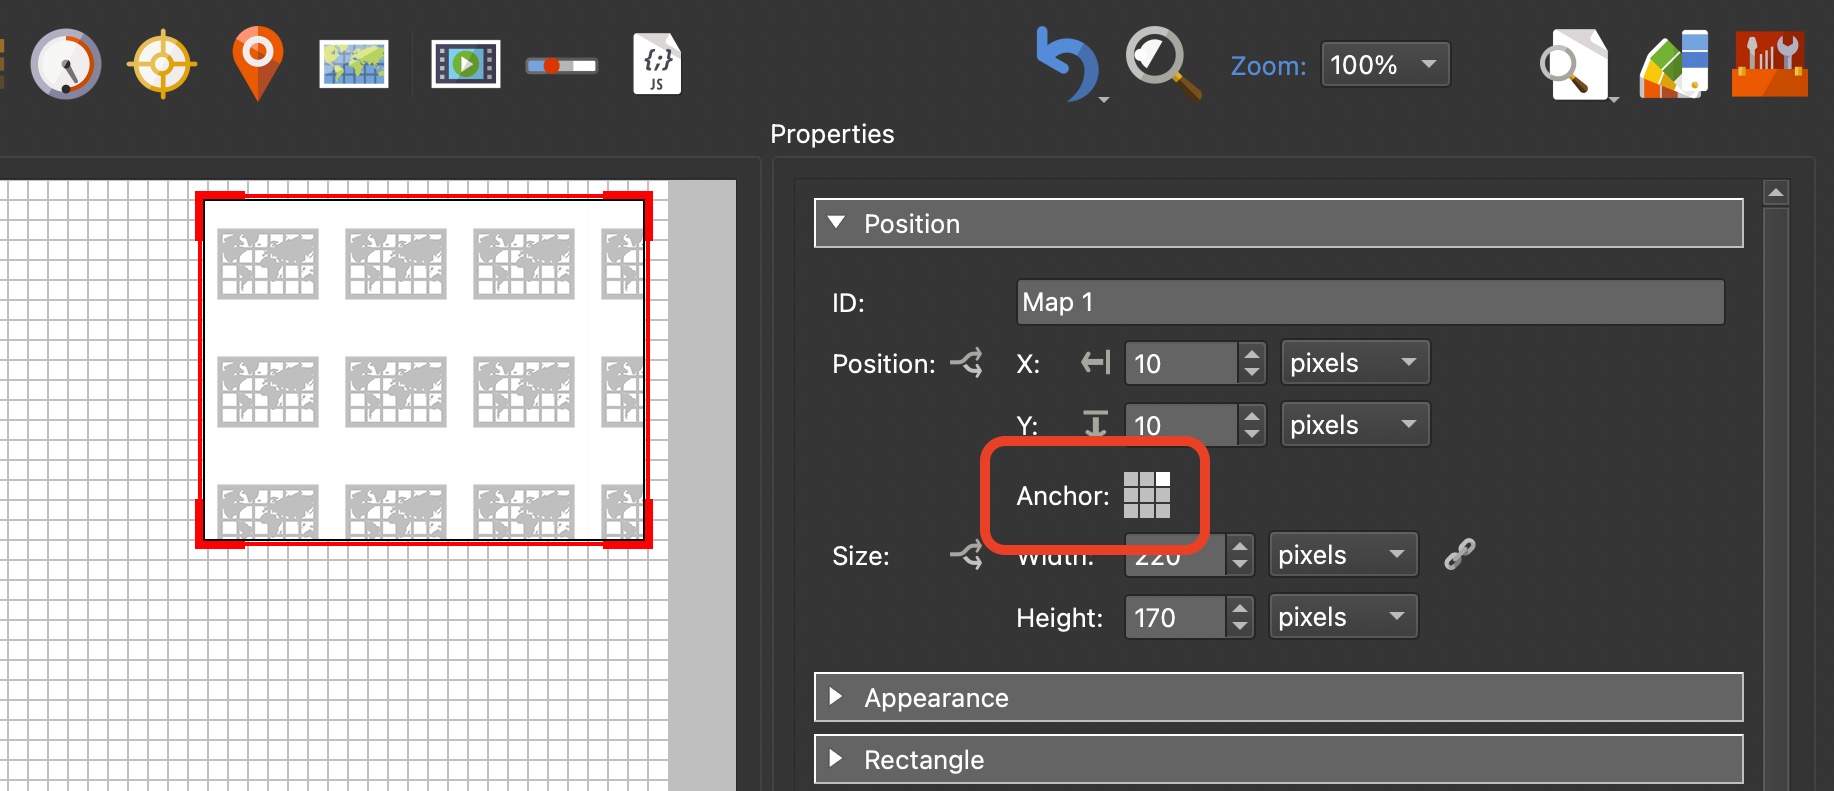The image size is (1834, 791).
Task: Open the Zoom 100% dropdown
Action: [x=1385, y=65]
